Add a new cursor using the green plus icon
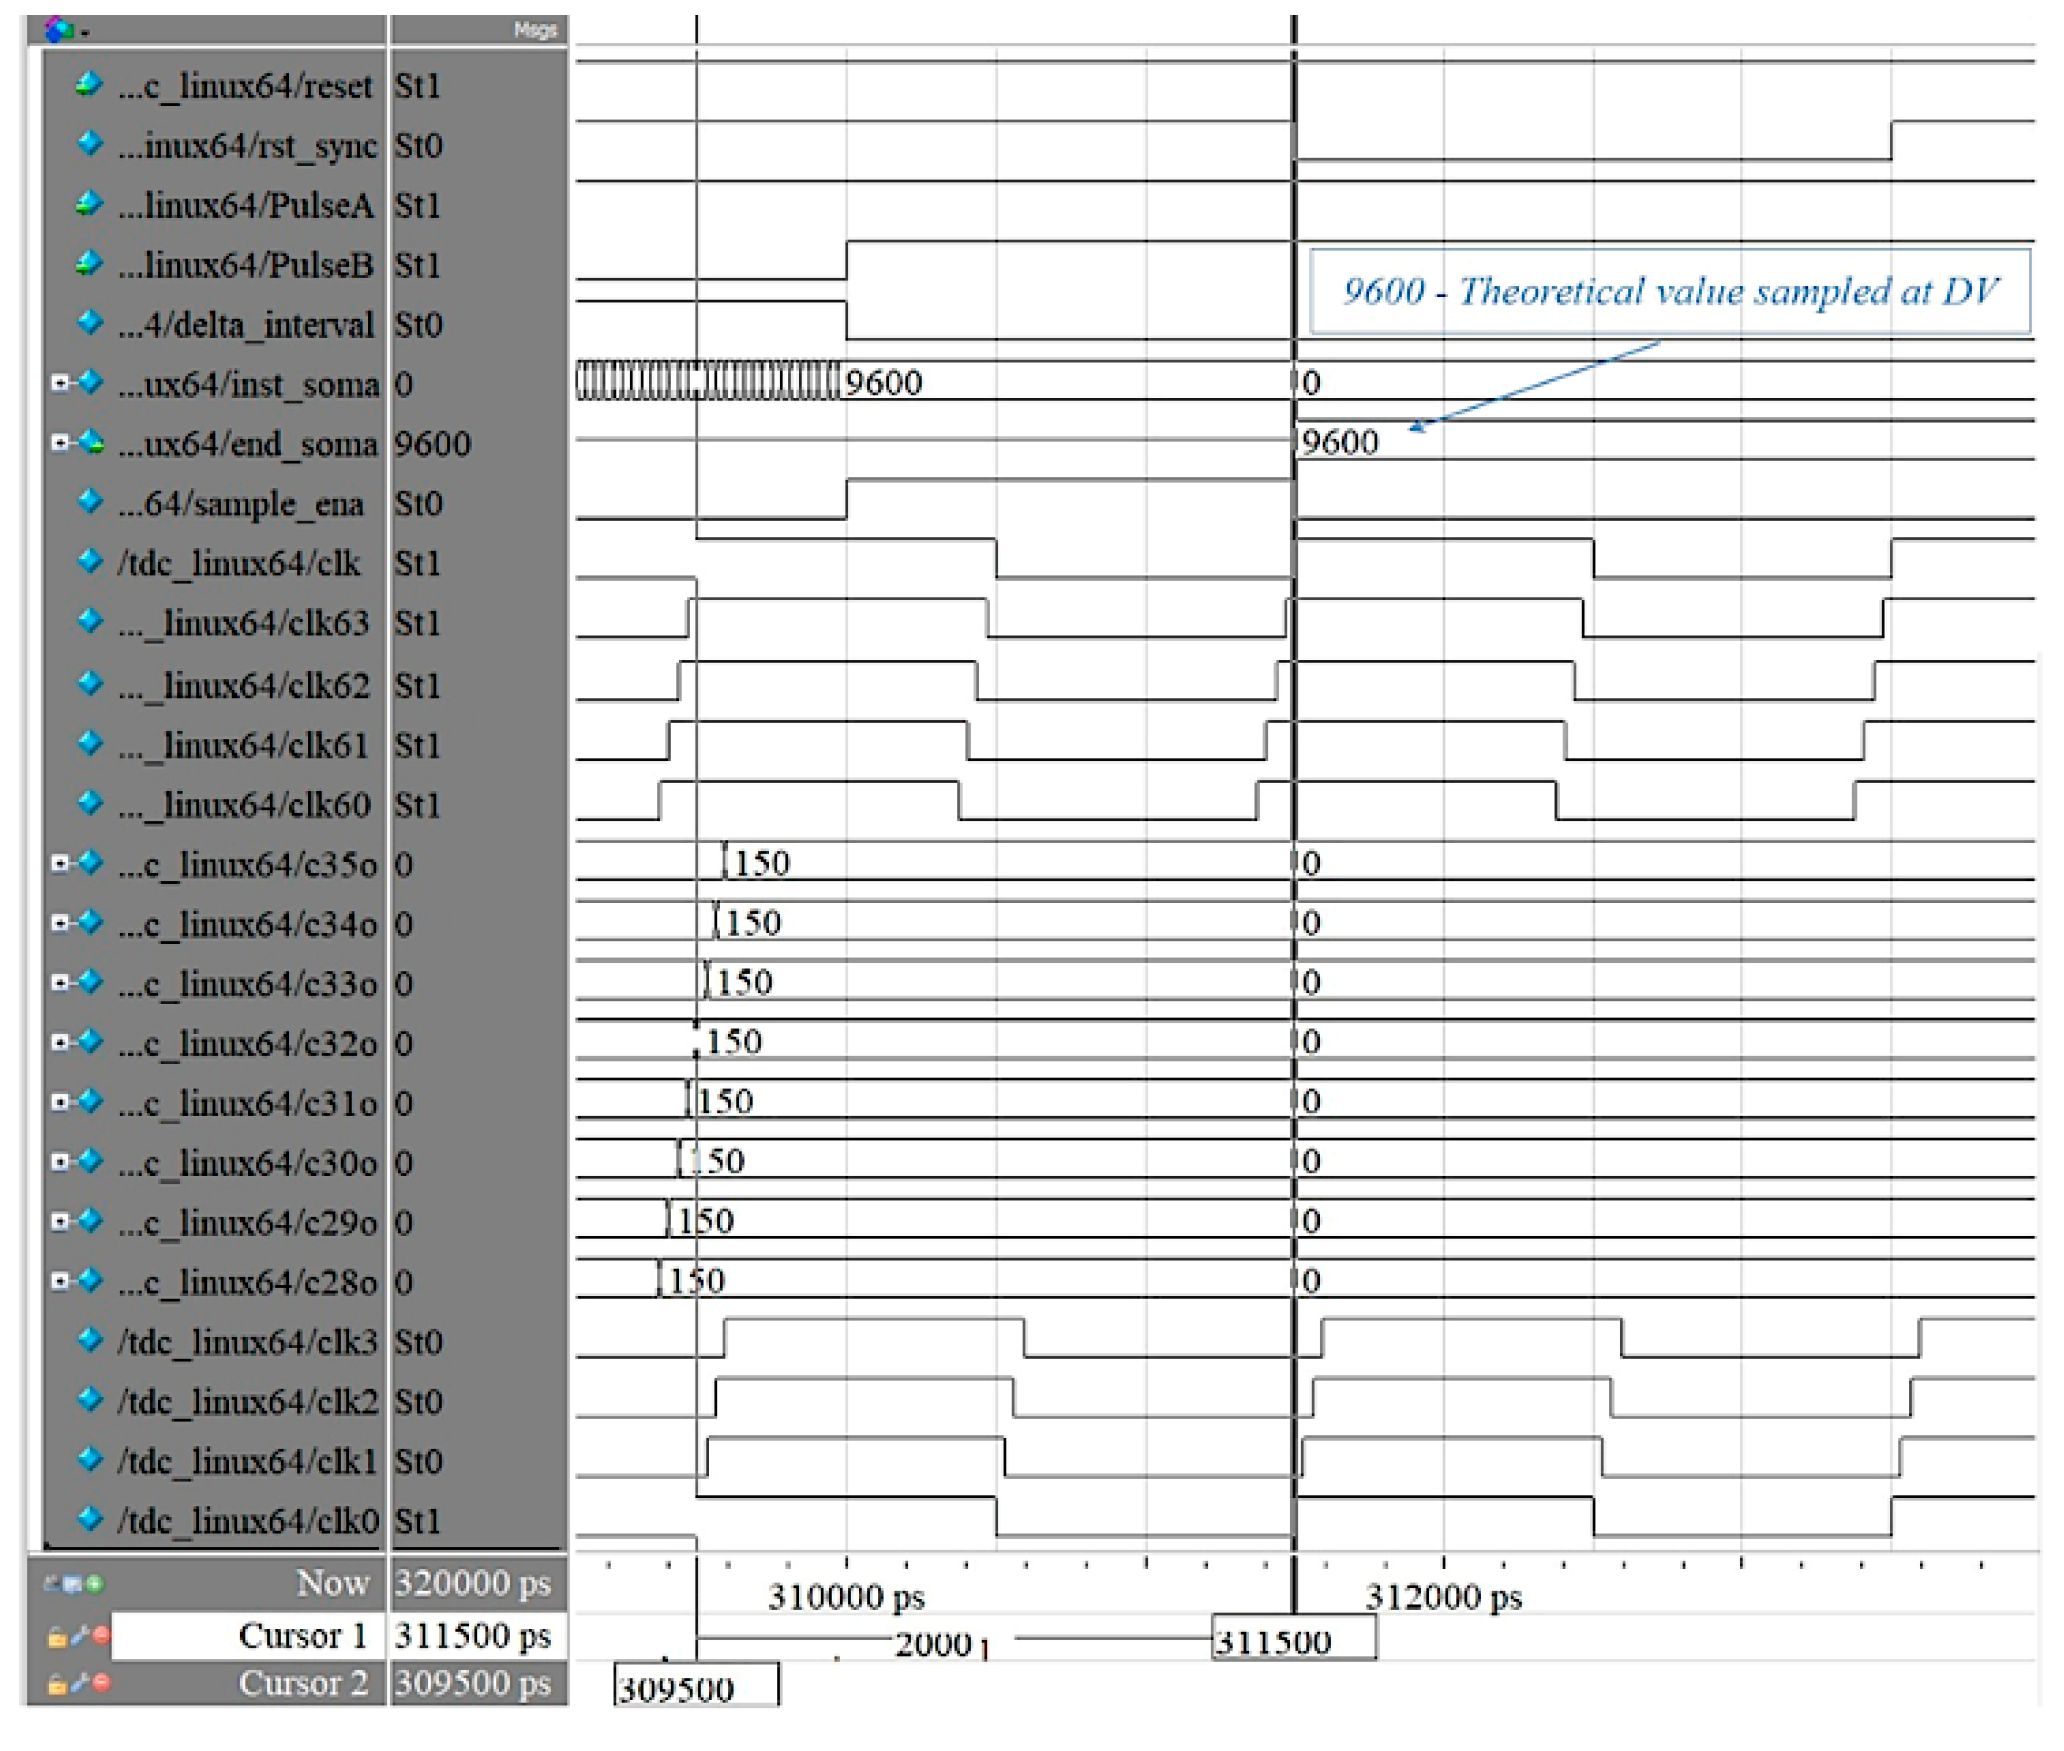 94,1583
